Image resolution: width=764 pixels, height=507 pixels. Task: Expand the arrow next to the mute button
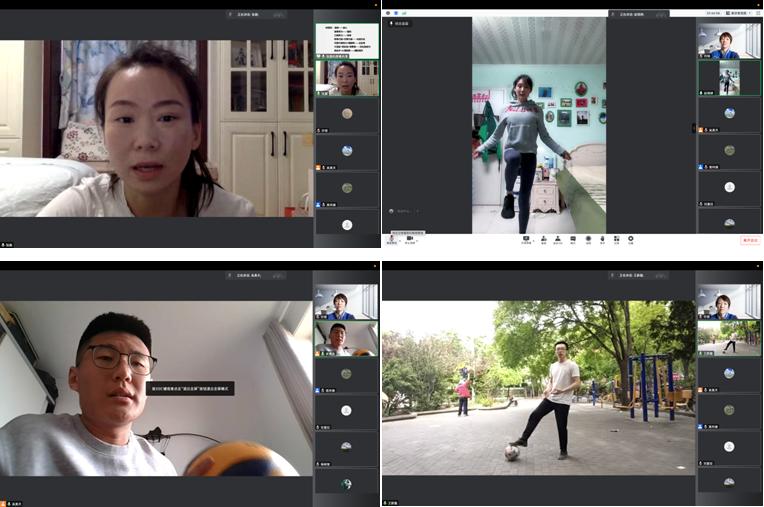tap(400, 238)
